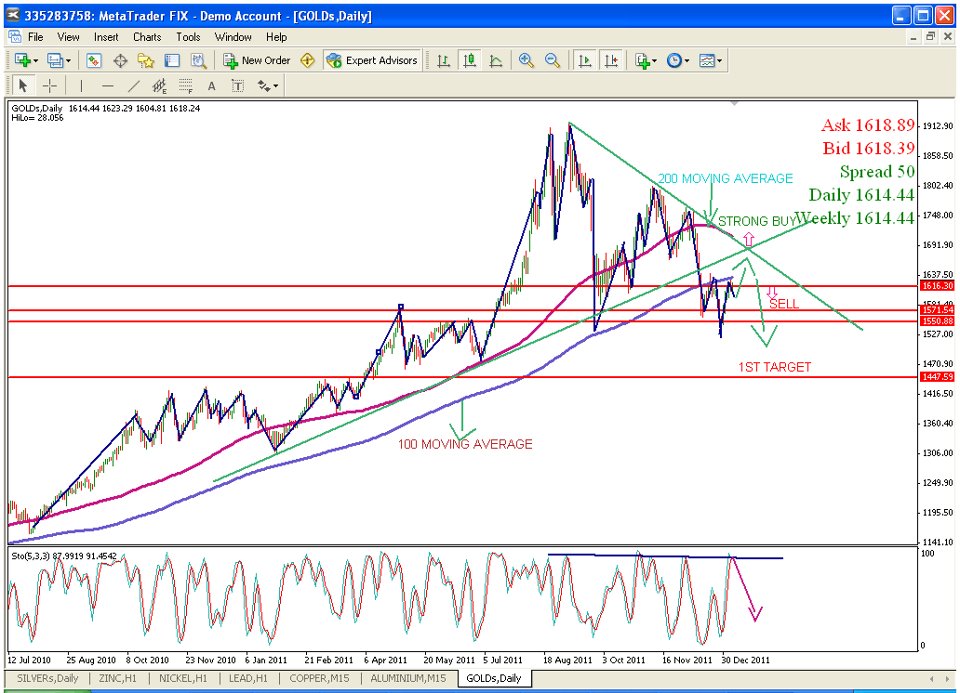Expand the indicators list dropdown

pyautogui.click(x=645, y=61)
